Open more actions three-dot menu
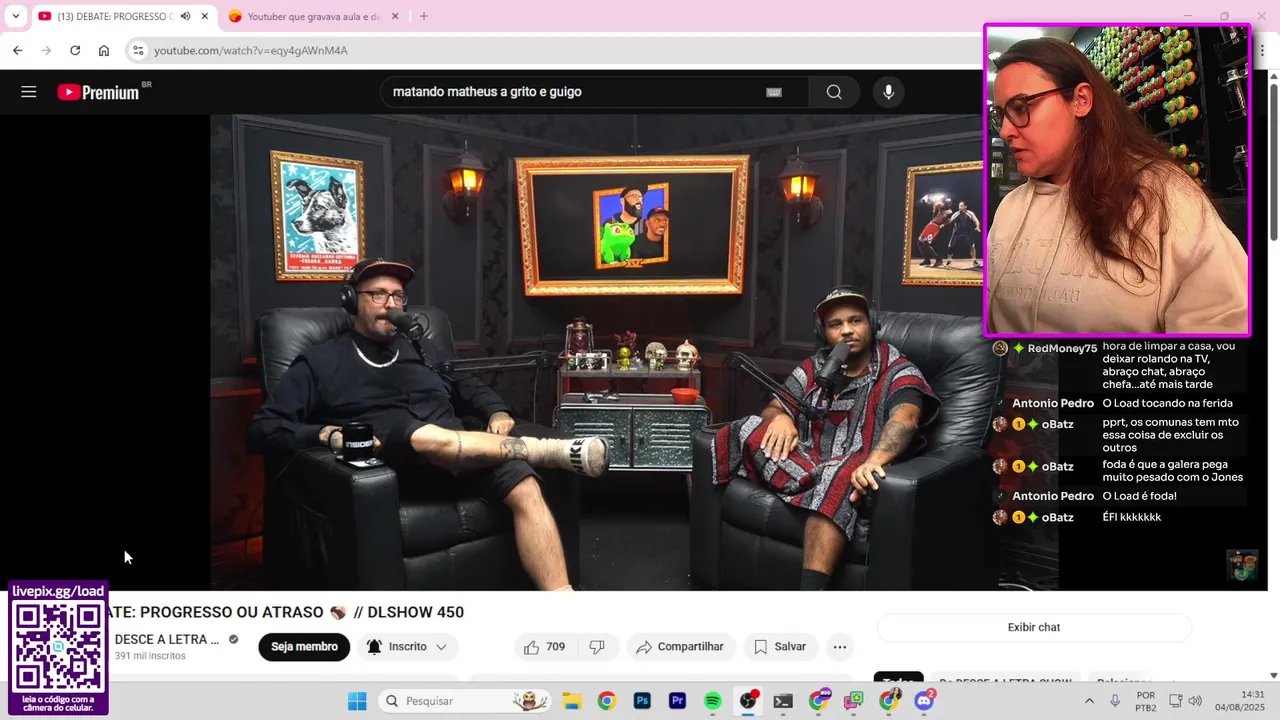The width and height of the screenshot is (1280, 720). [x=840, y=647]
